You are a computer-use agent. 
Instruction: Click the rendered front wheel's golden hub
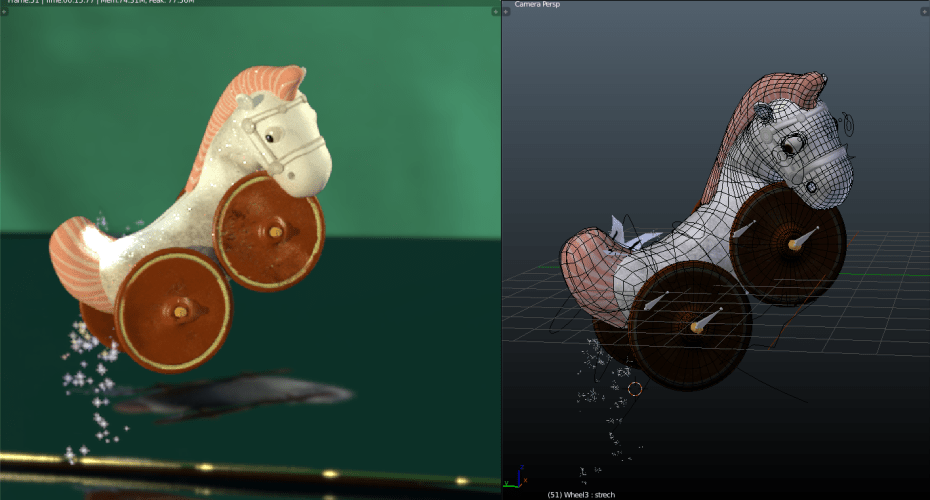pos(180,313)
